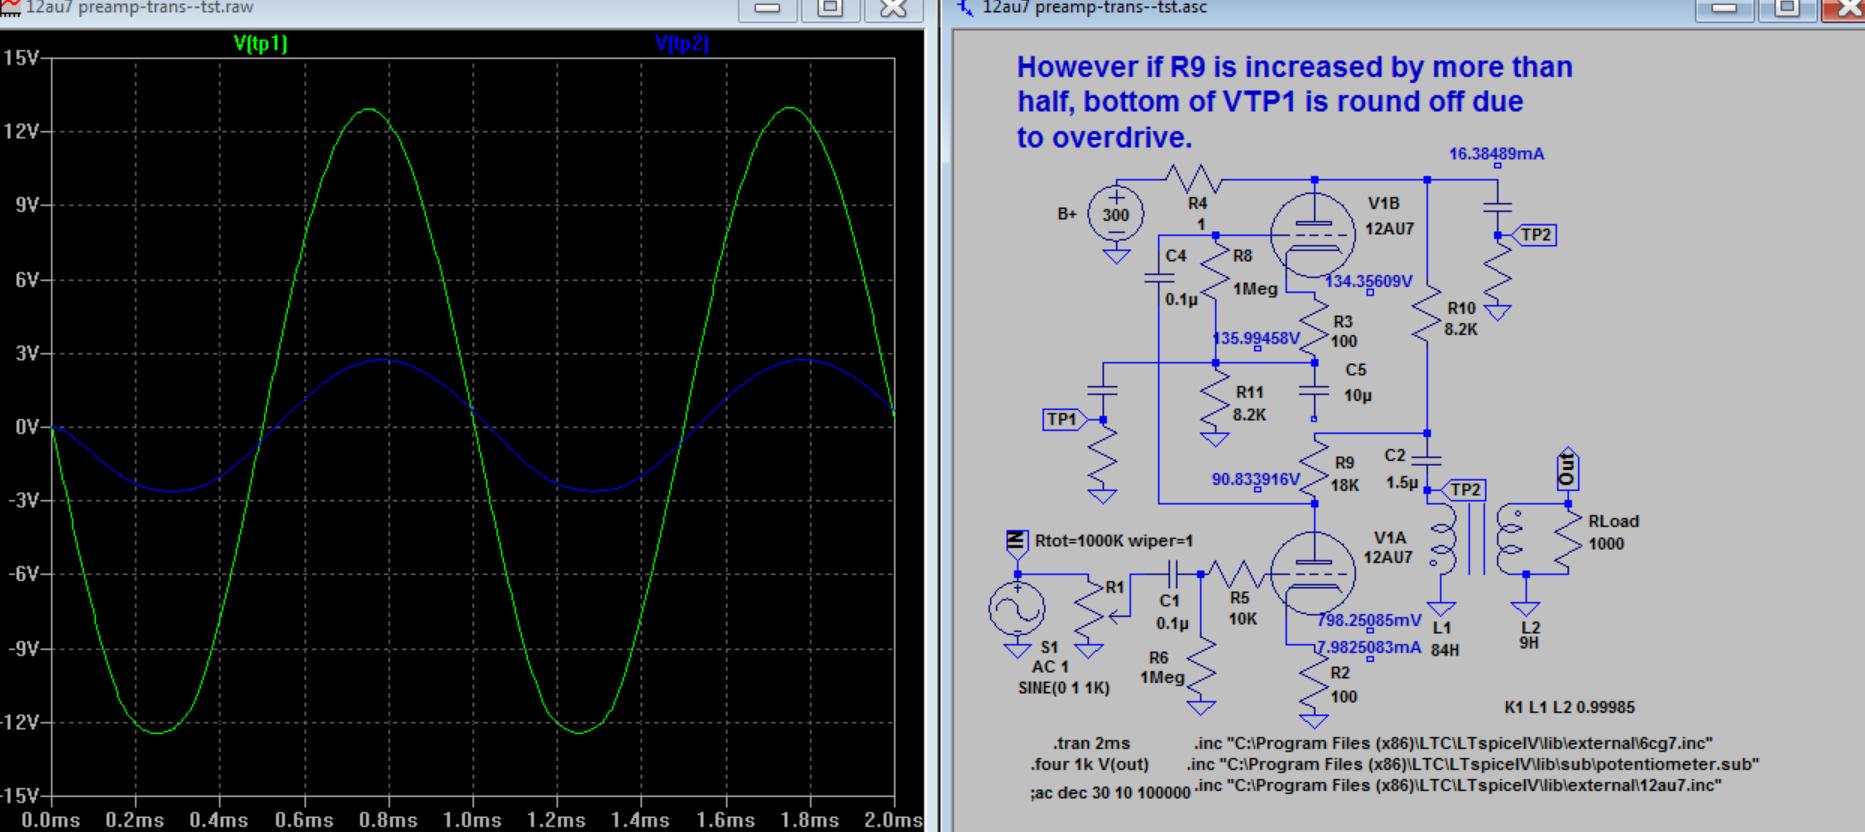Image resolution: width=1865 pixels, height=832 pixels.
Task: Click the V(tp1) trace label in plot
Action: click(x=260, y=43)
